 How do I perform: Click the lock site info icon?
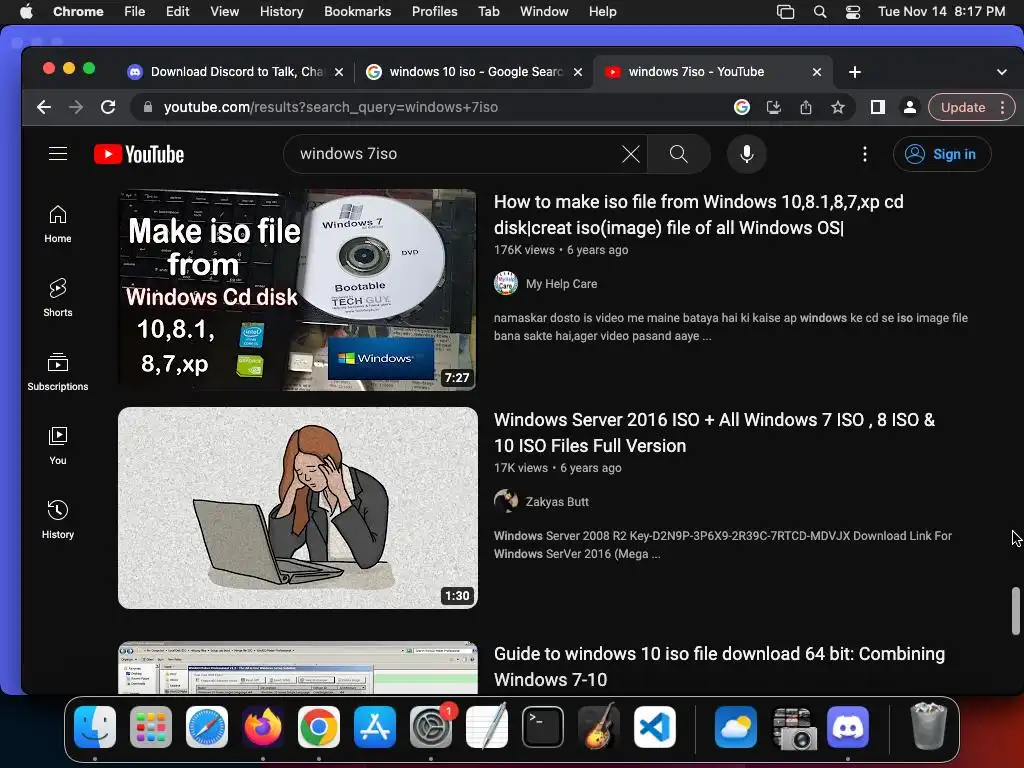point(148,107)
